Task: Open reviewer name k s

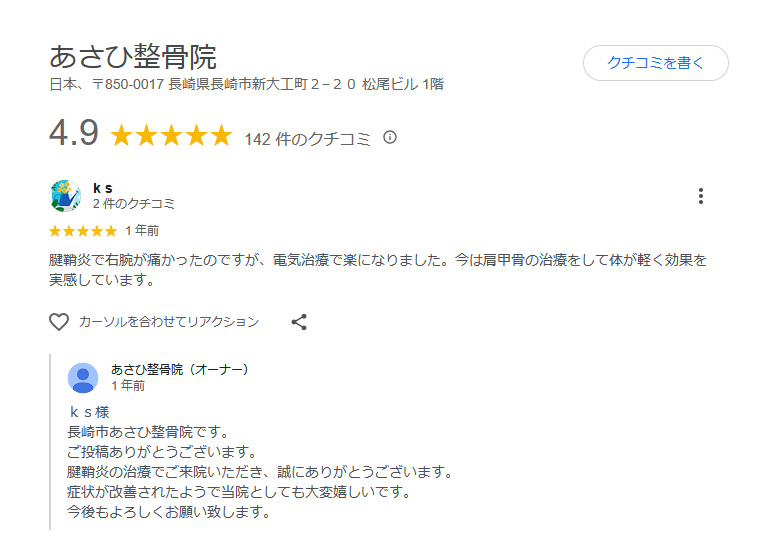Action: click(102, 188)
